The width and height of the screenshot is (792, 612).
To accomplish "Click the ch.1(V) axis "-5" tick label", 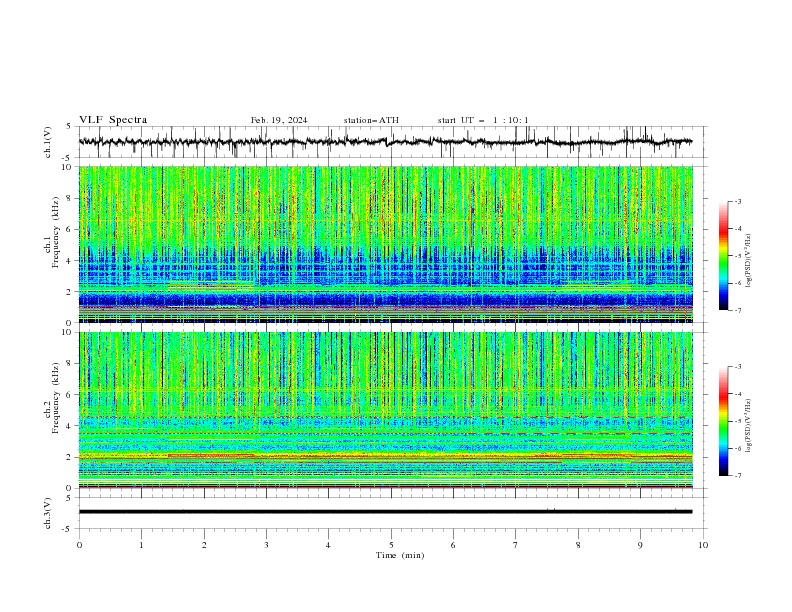I will coord(67,158).
